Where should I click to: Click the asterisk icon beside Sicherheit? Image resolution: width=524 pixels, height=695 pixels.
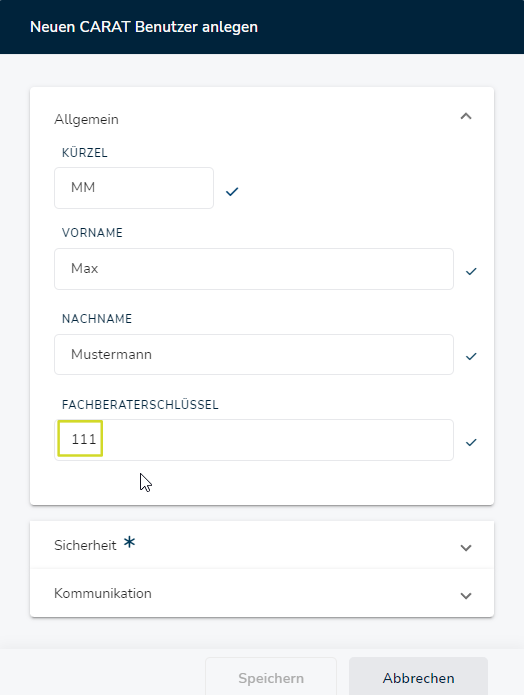[129, 542]
